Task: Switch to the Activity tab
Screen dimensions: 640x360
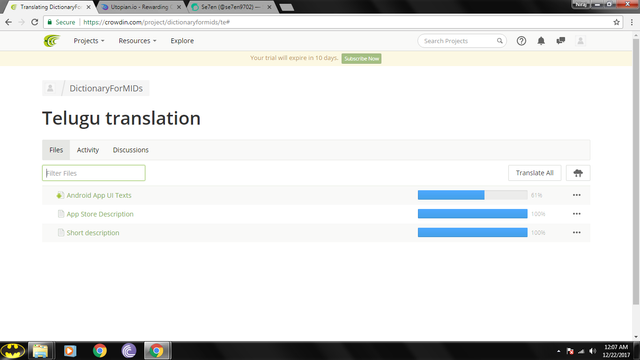Action: tap(88, 150)
